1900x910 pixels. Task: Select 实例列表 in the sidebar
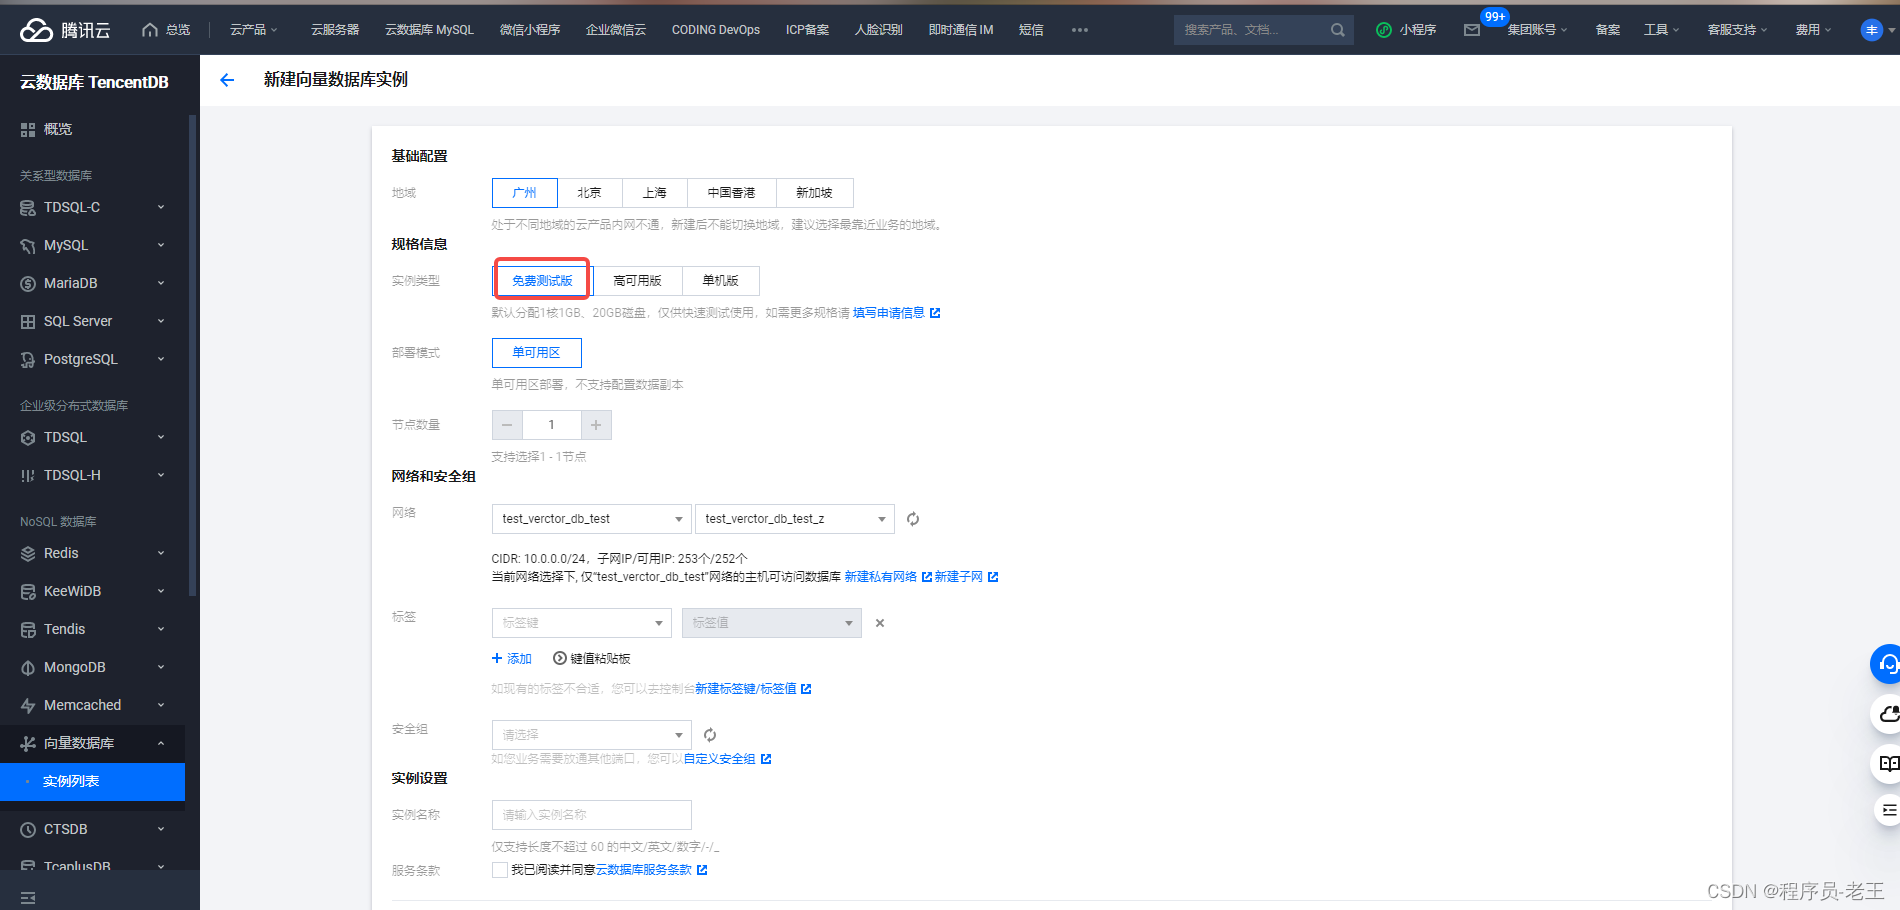point(92,782)
